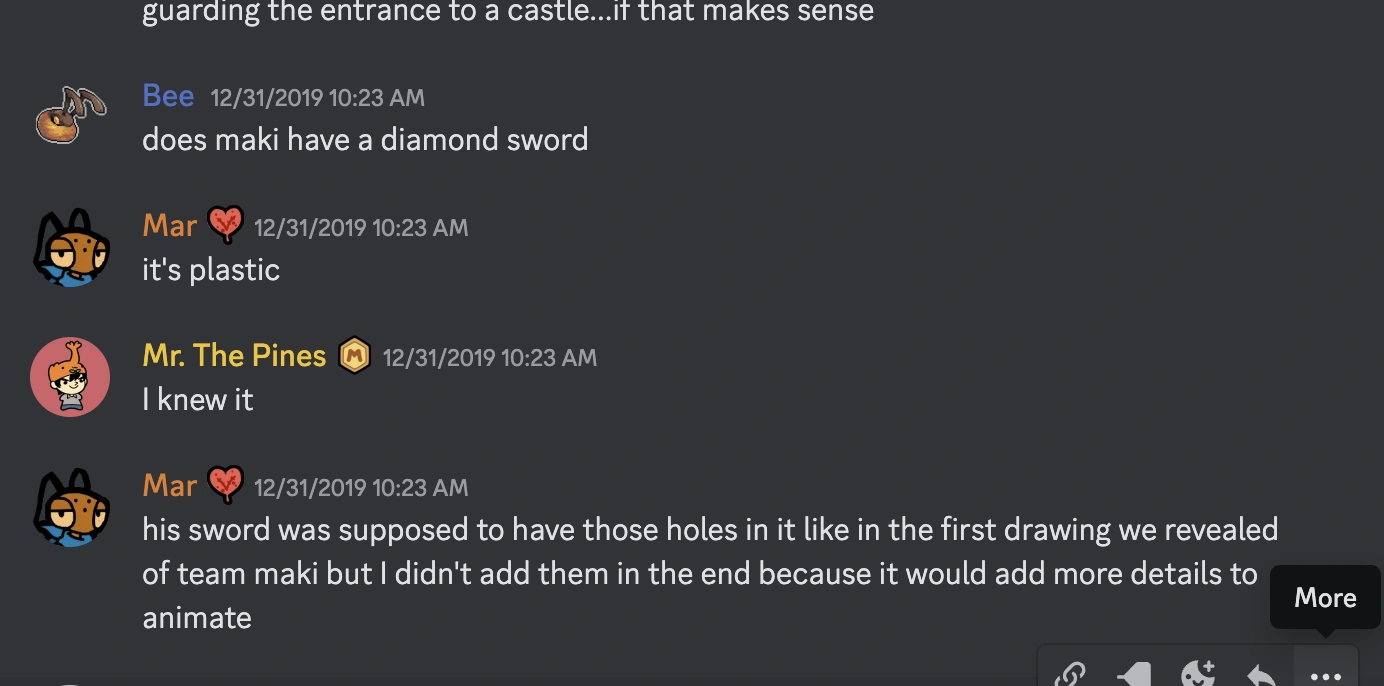Open Mar's avatar beside "it's plastic"
1384x686 pixels.
70,247
